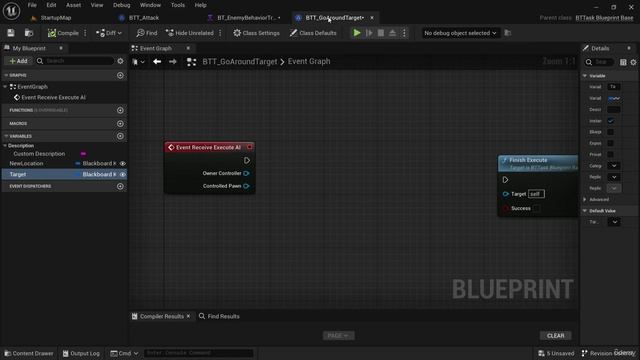
Task: Start Play in Editor
Action: tap(357, 33)
